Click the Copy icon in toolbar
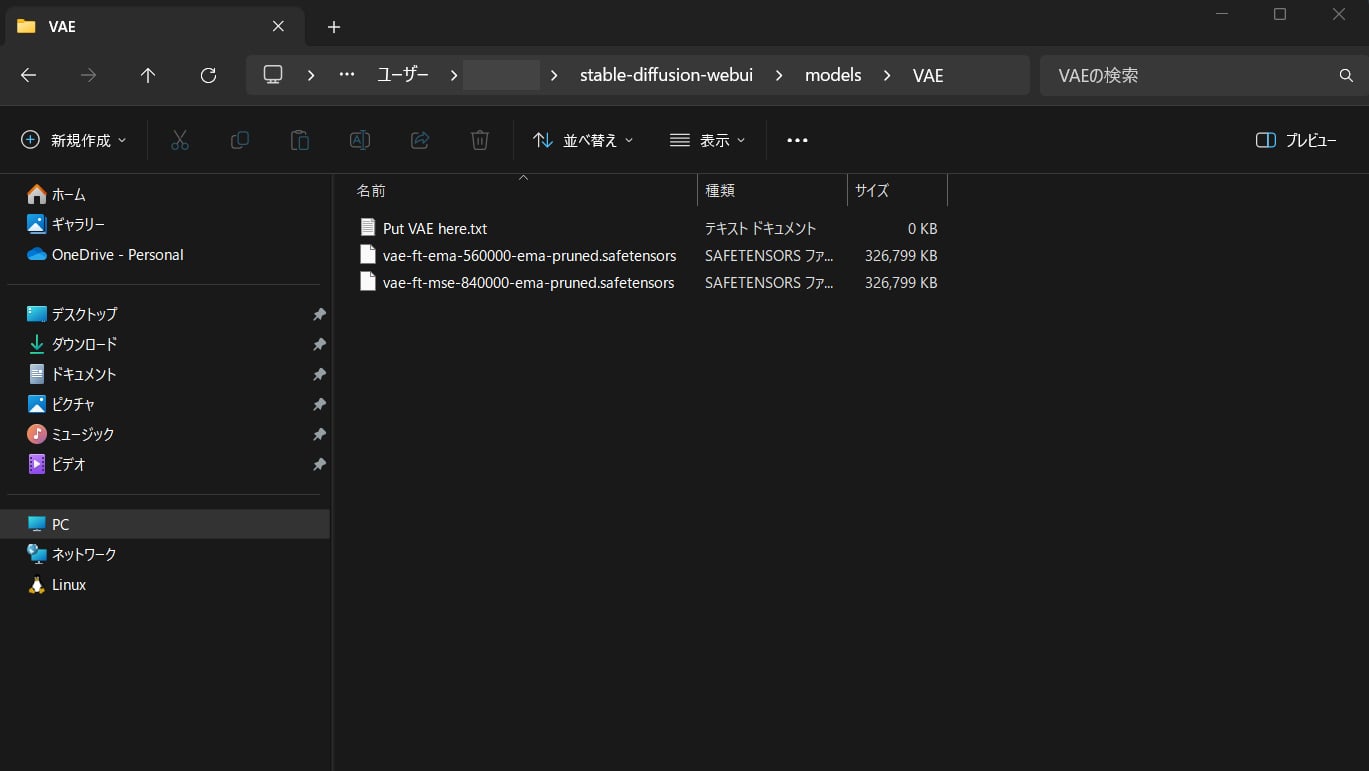Screen dimensions: 1369x771 tap(240, 140)
